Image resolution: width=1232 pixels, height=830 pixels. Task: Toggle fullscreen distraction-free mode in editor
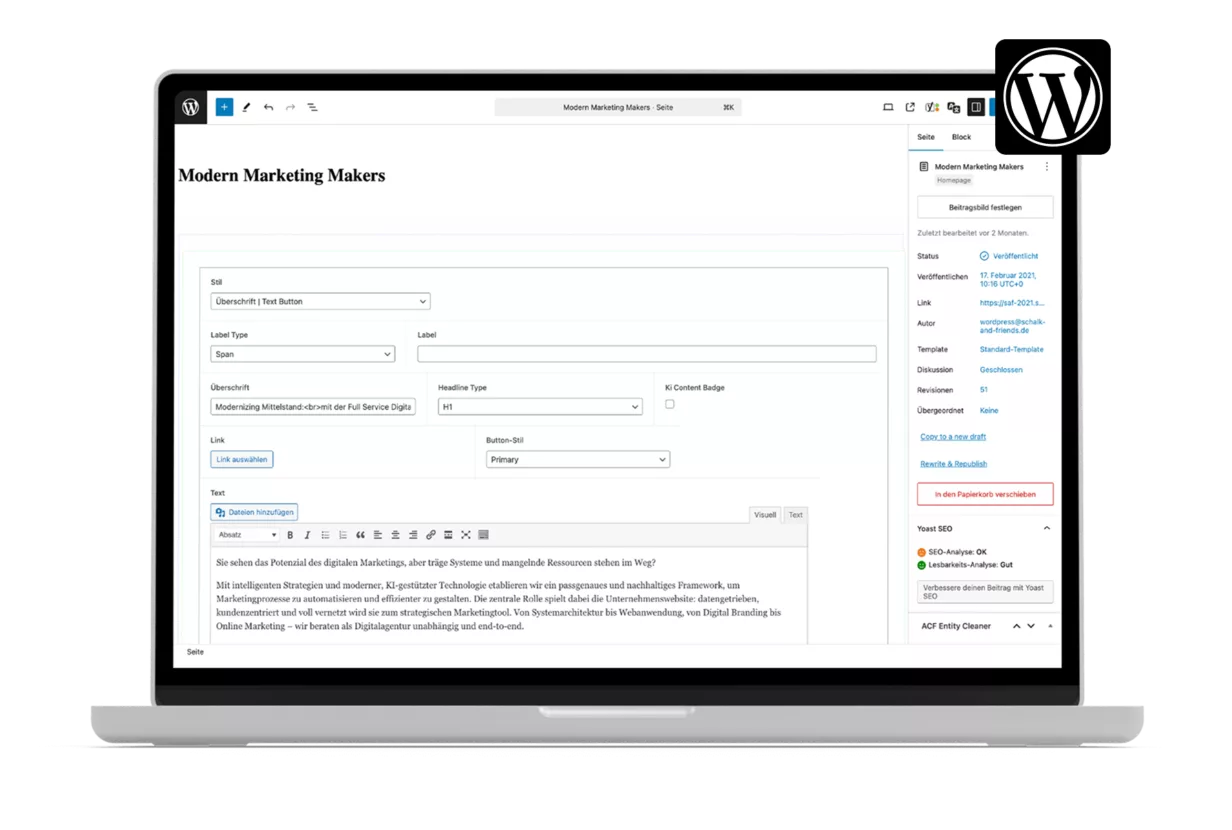466,535
